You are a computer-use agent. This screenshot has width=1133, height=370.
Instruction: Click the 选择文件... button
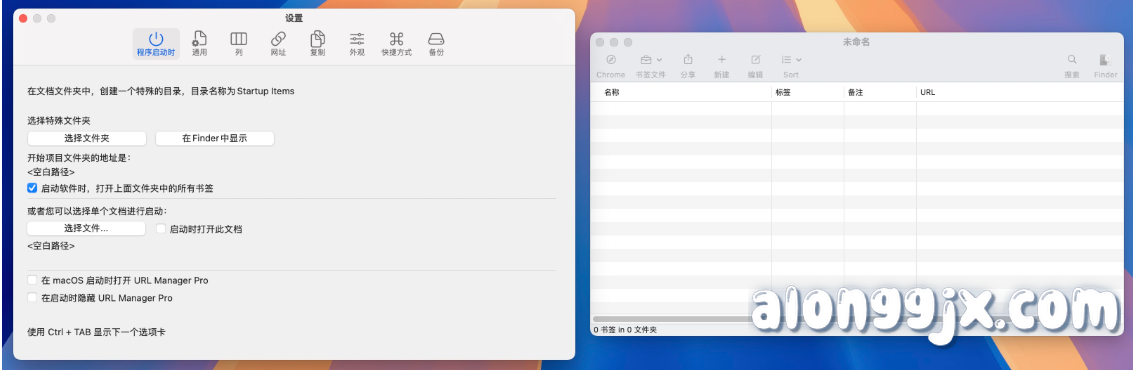[x=87, y=228]
